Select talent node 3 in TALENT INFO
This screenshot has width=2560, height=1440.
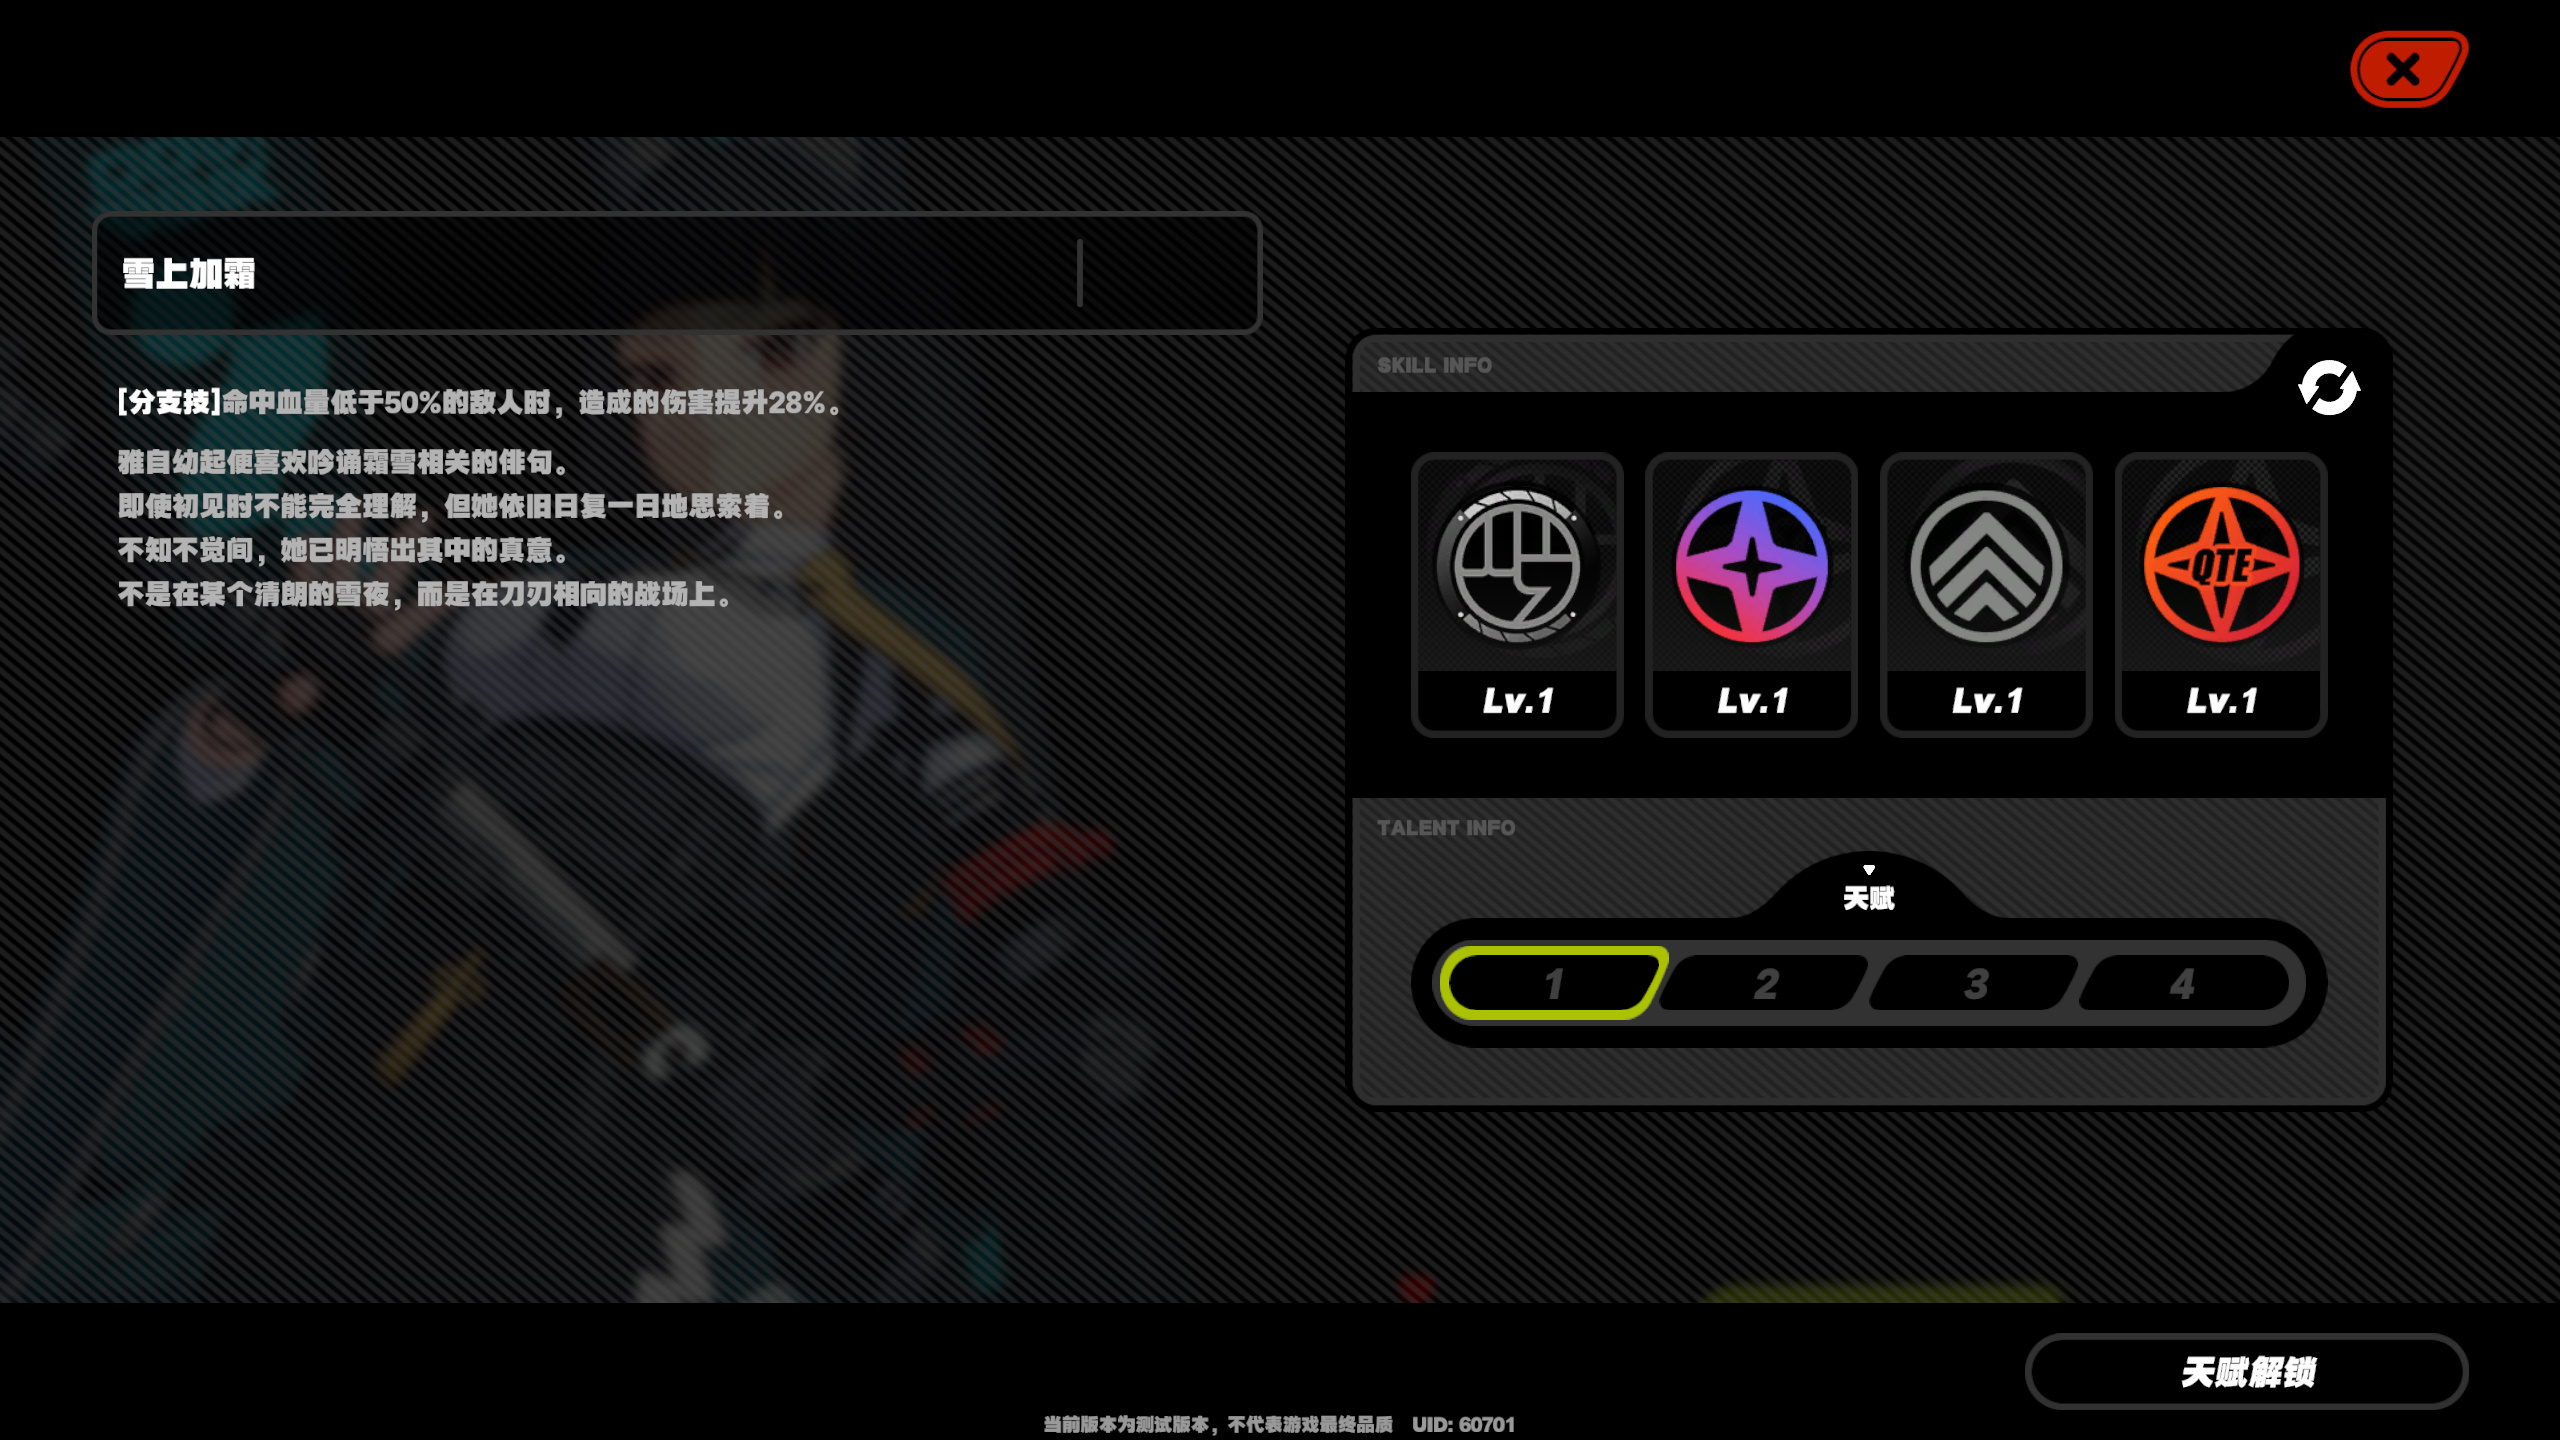tap(1975, 983)
